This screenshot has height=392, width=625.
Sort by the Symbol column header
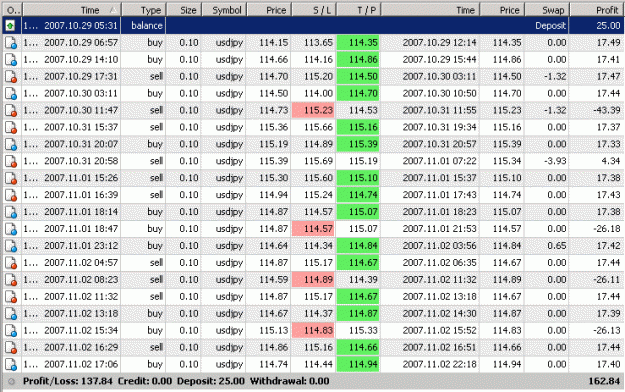[224, 10]
